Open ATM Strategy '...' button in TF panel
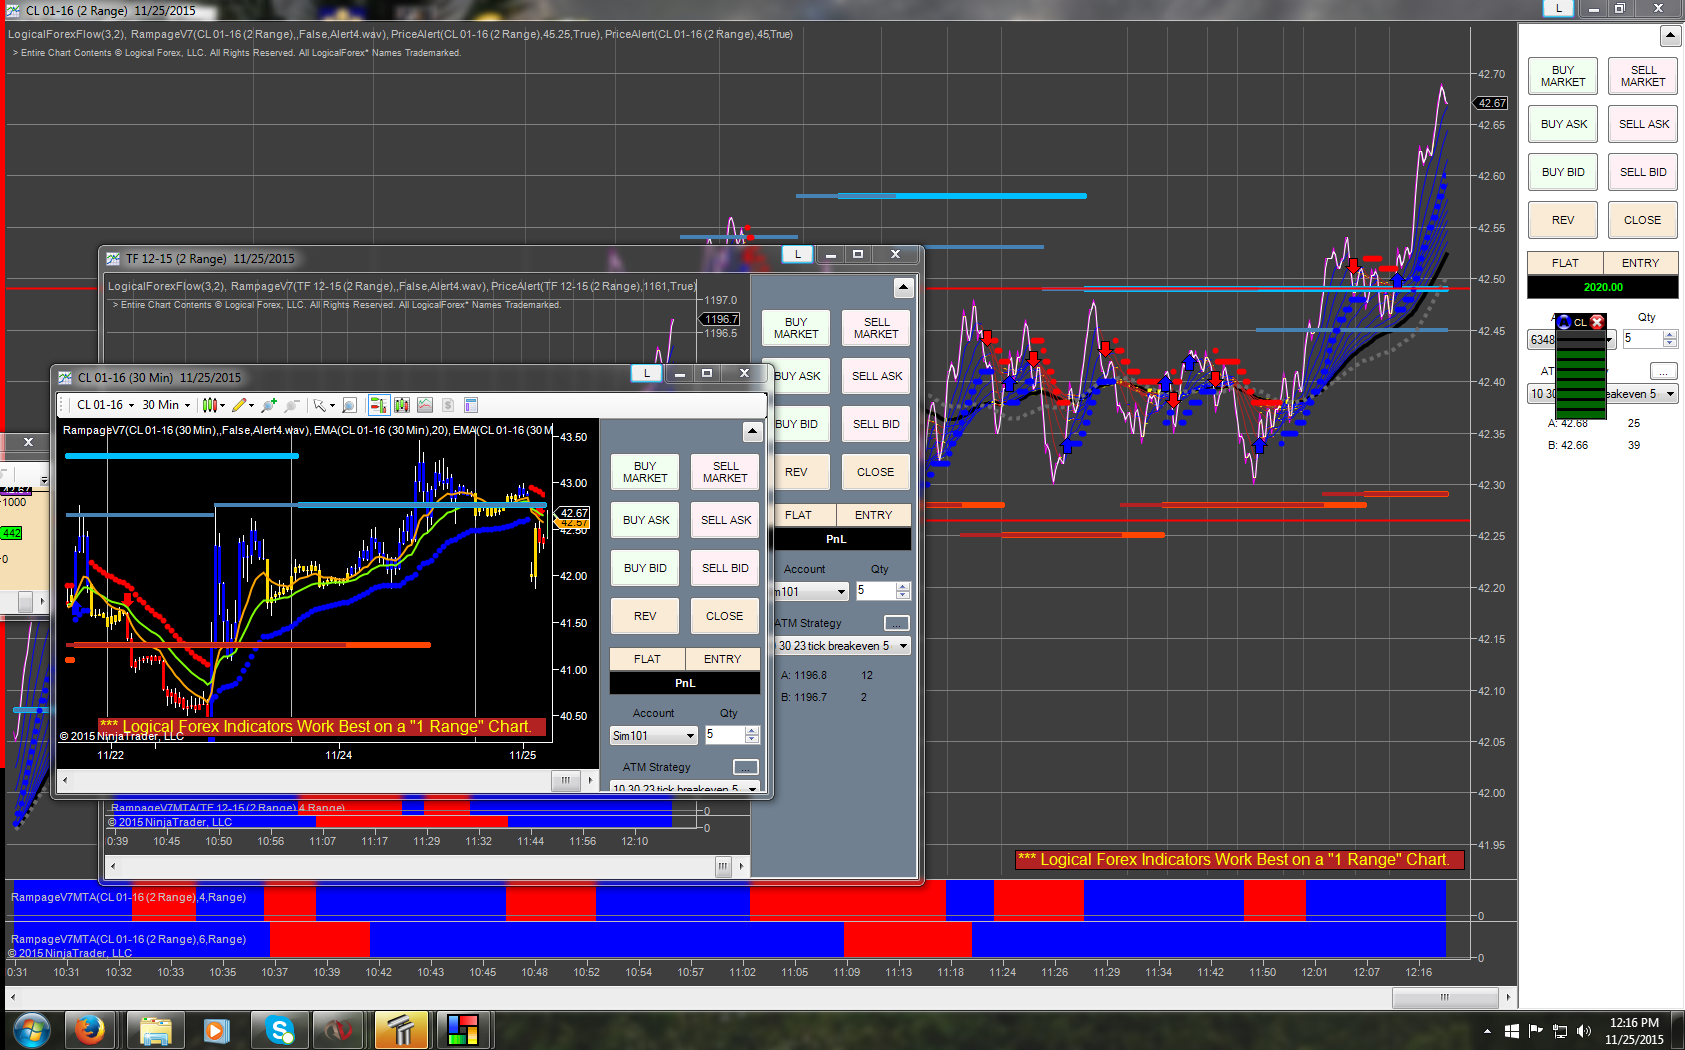This screenshot has width=1685, height=1050. click(x=897, y=623)
